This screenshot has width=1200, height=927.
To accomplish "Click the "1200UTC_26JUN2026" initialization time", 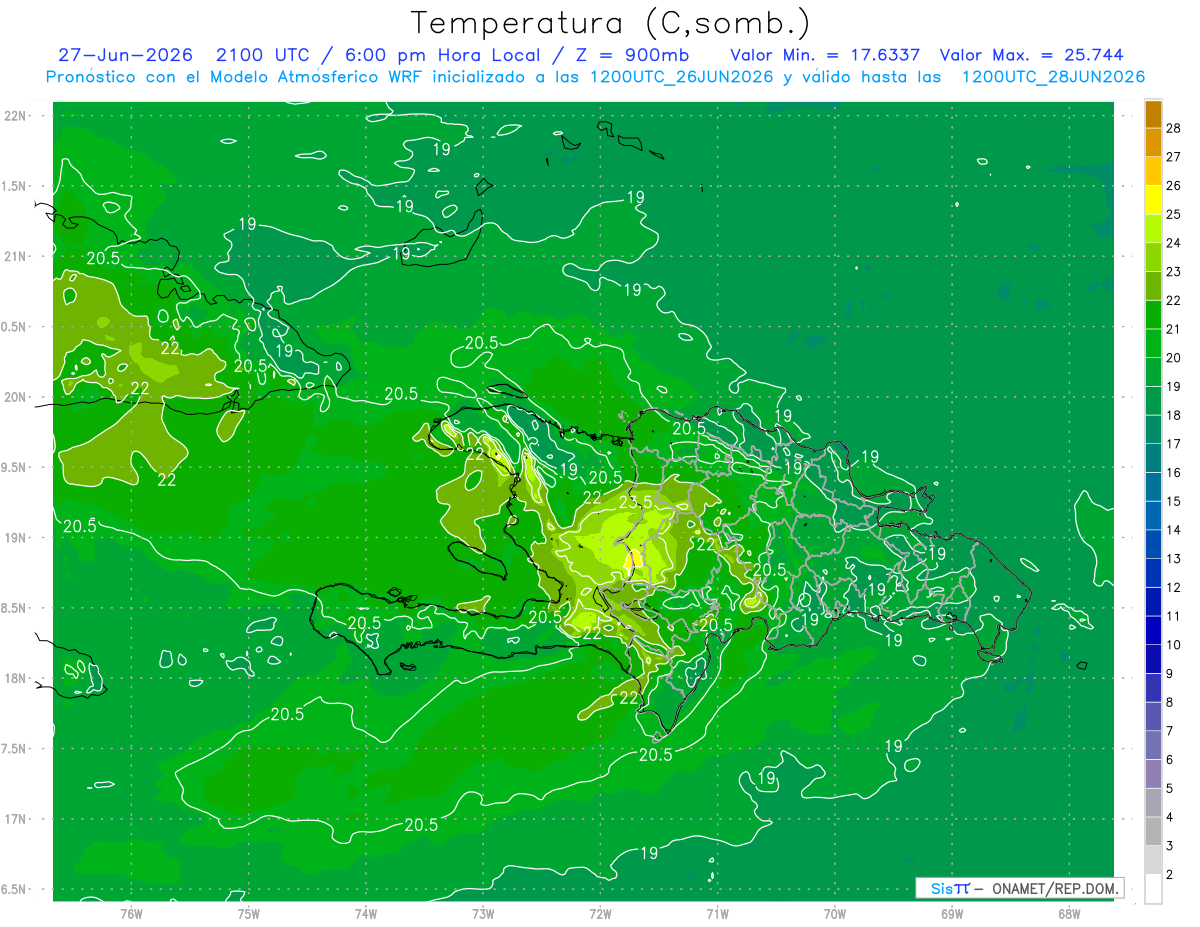I will pos(682,77).
